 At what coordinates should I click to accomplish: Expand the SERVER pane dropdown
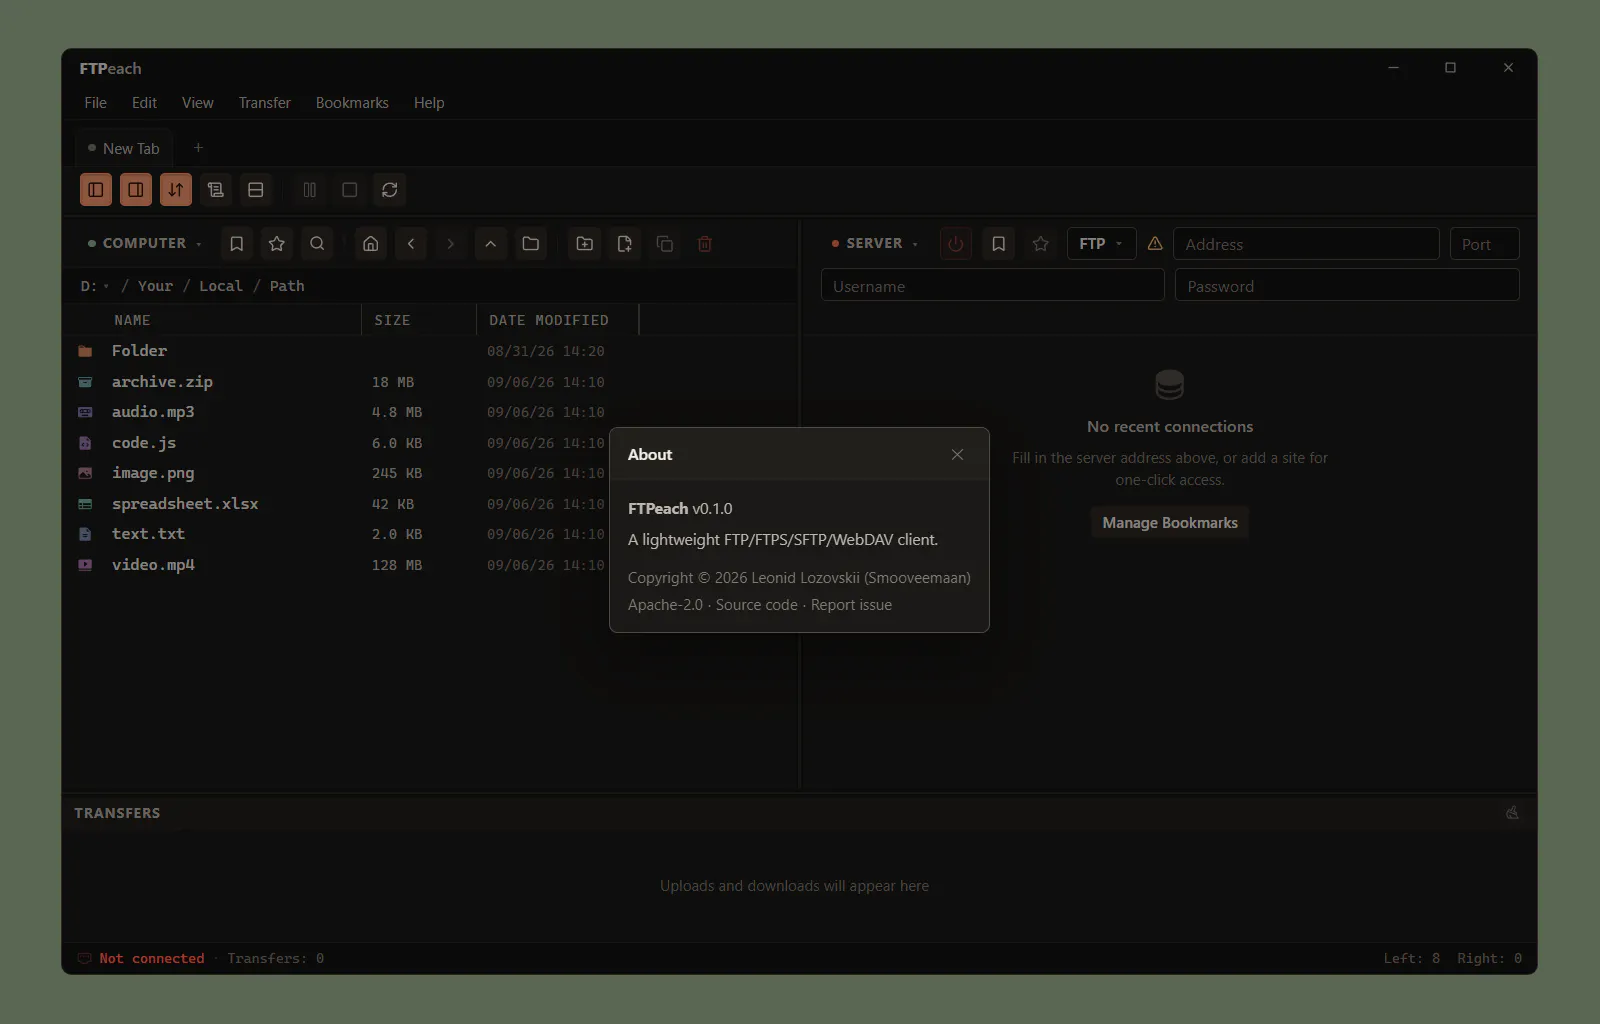875,244
